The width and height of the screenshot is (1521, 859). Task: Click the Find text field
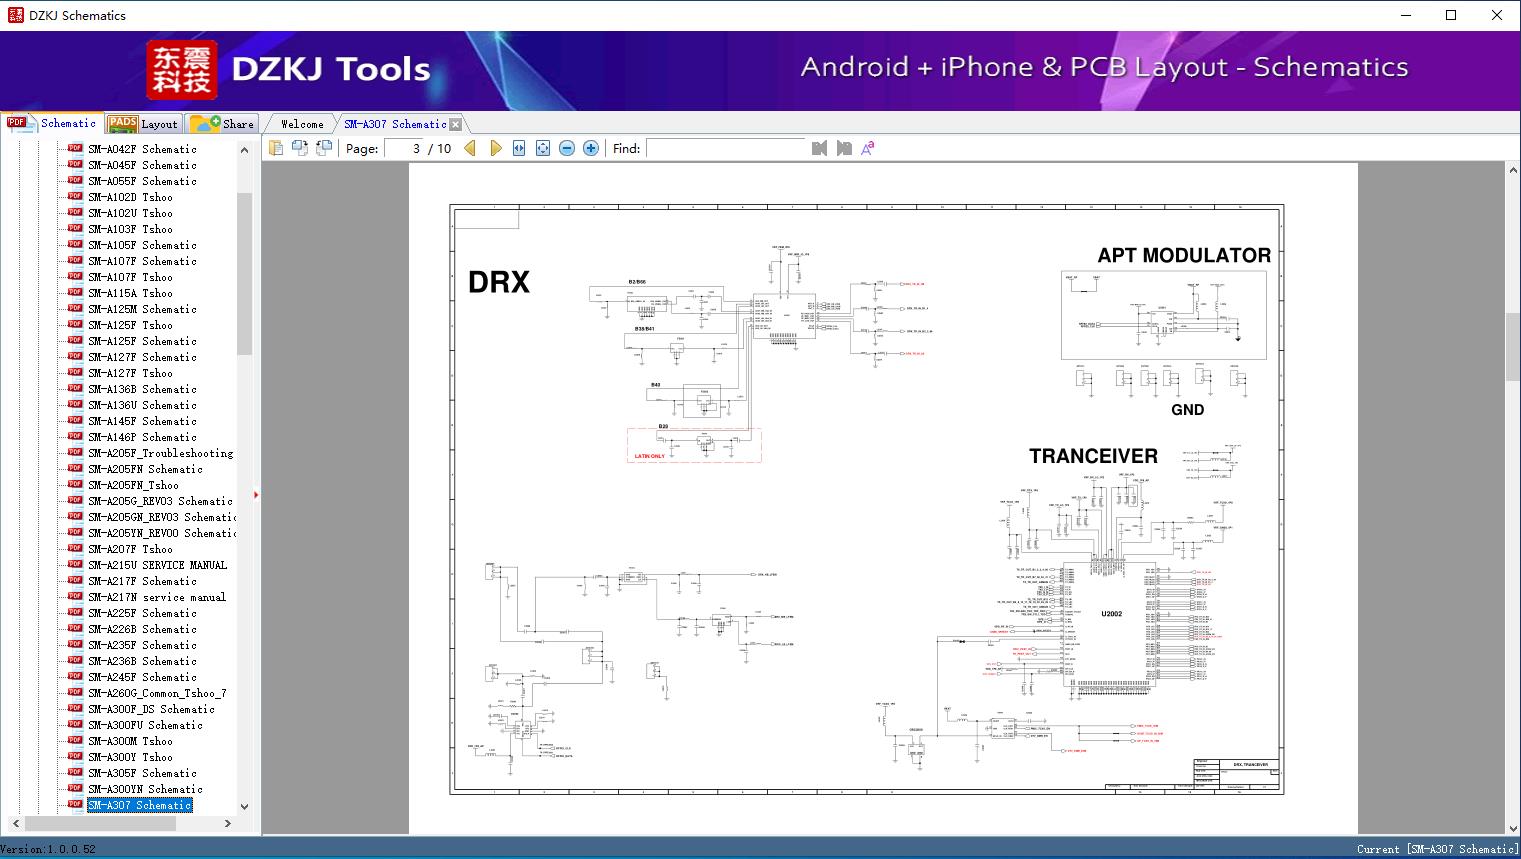click(x=725, y=148)
